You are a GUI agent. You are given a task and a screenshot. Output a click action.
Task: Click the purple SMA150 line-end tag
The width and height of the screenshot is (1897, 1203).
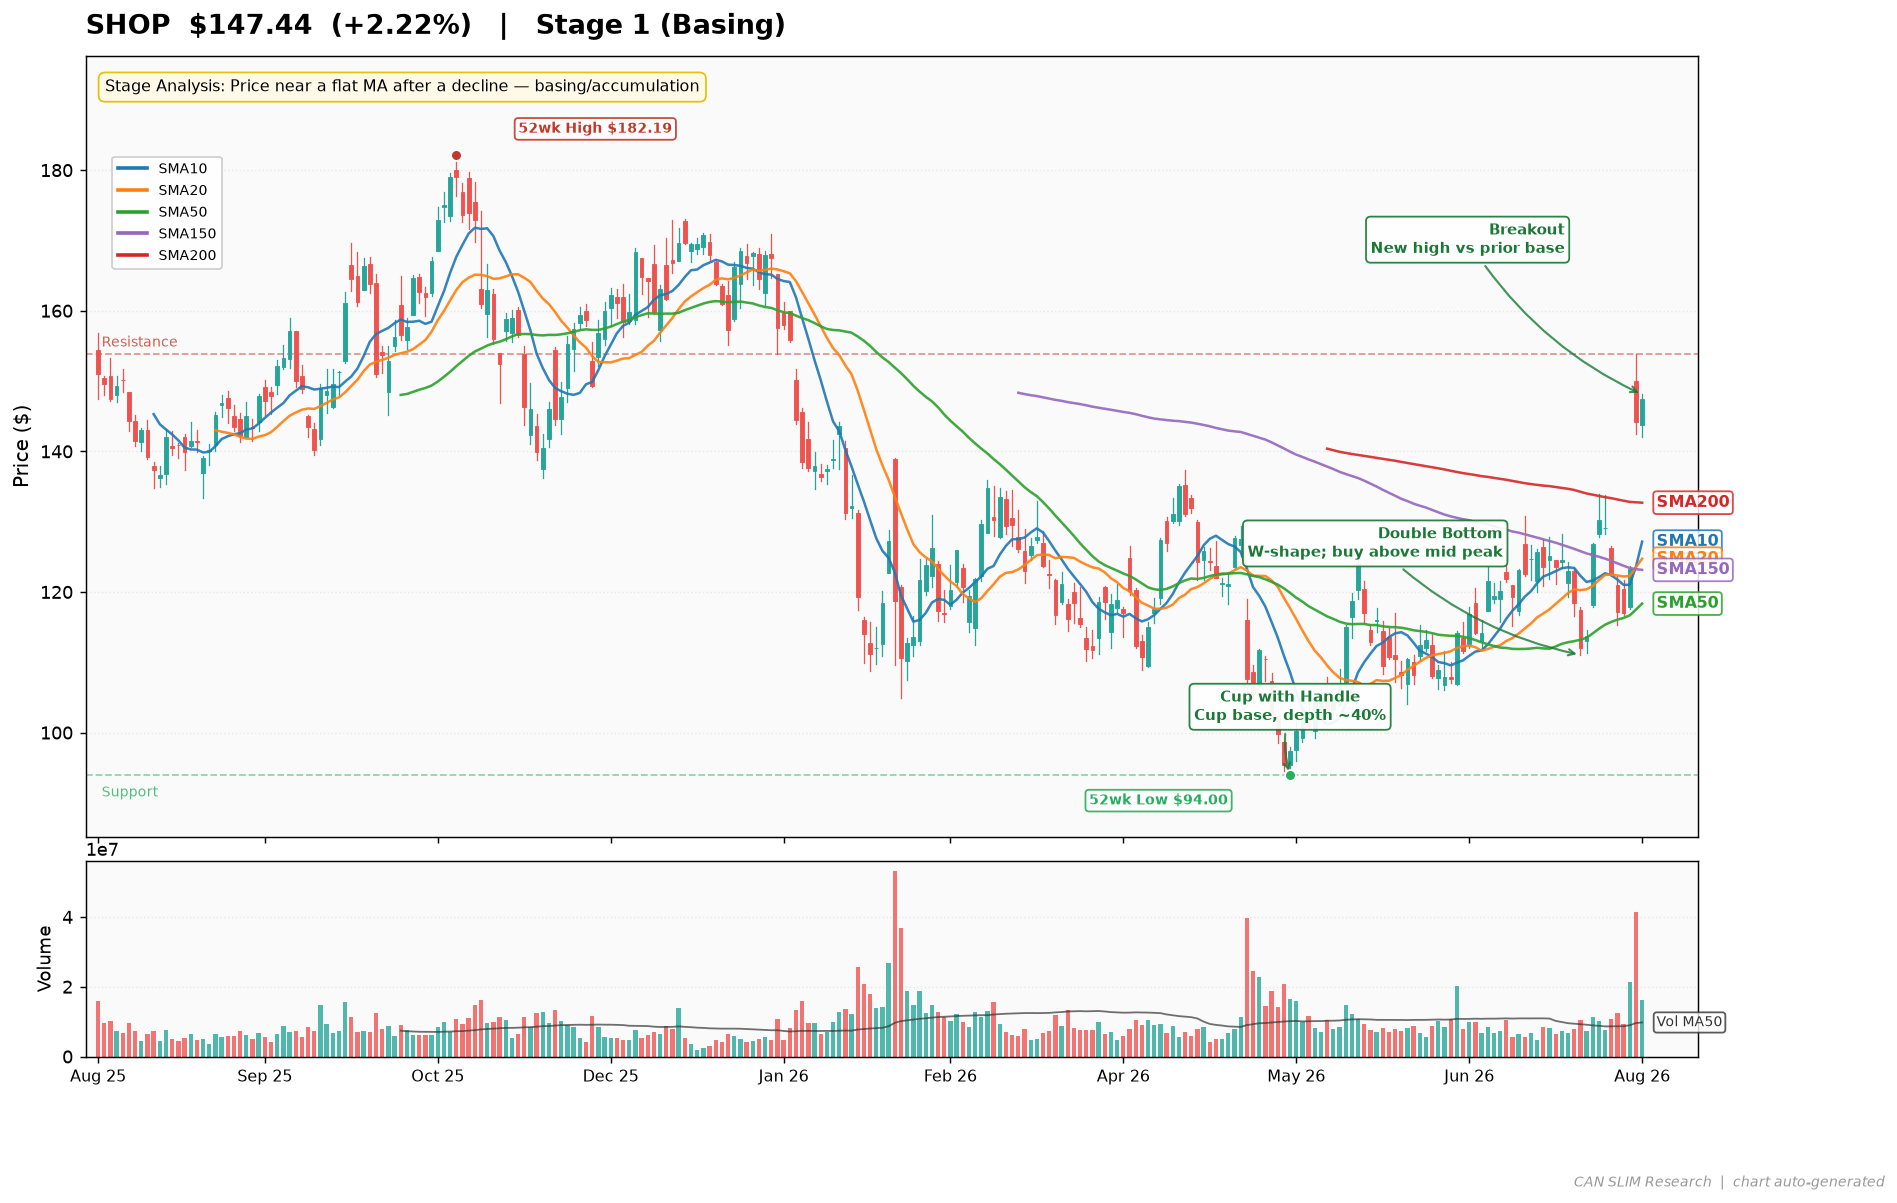click(x=1692, y=569)
